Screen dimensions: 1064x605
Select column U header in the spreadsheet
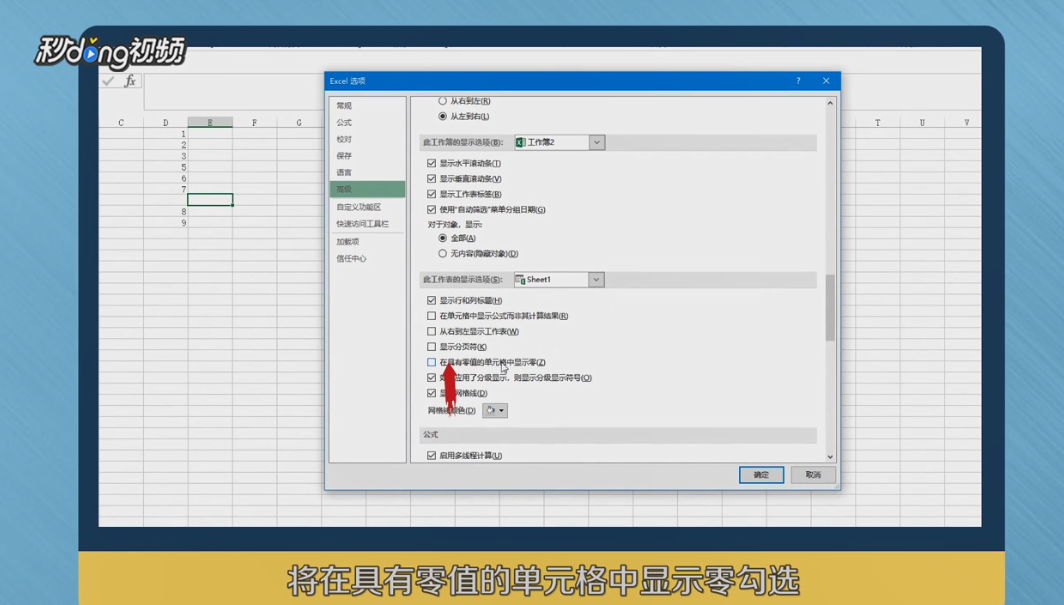[922, 123]
